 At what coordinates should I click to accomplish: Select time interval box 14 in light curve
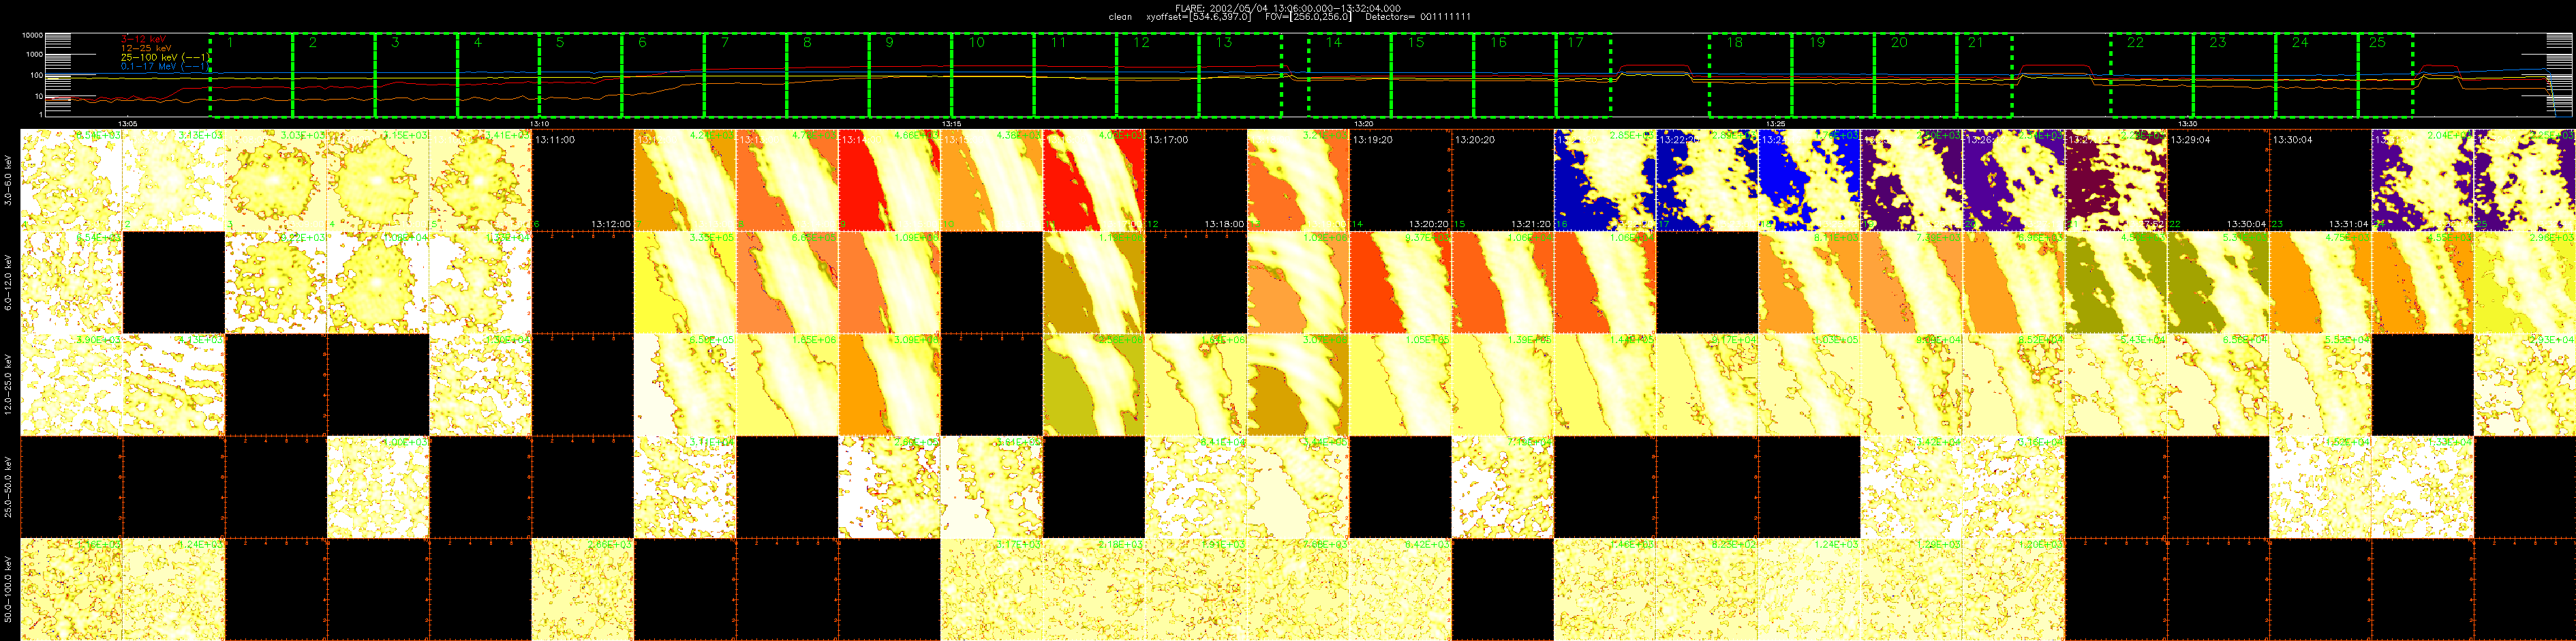pyautogui.click(x=1349, y=75)
